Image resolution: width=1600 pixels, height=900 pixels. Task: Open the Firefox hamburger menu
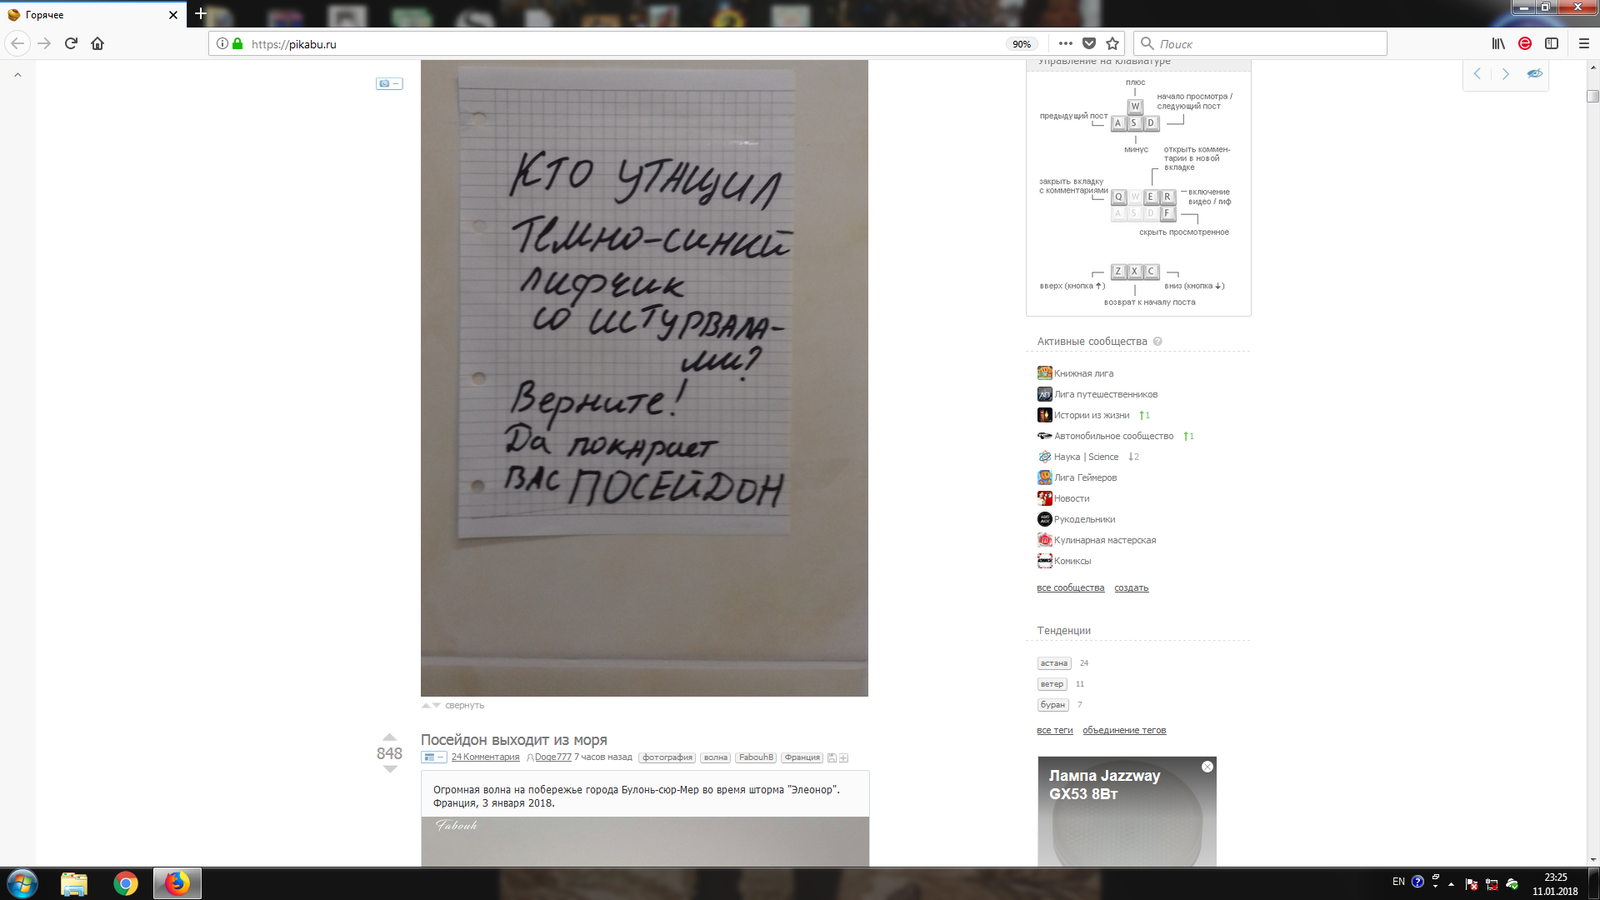[1584, 44]
